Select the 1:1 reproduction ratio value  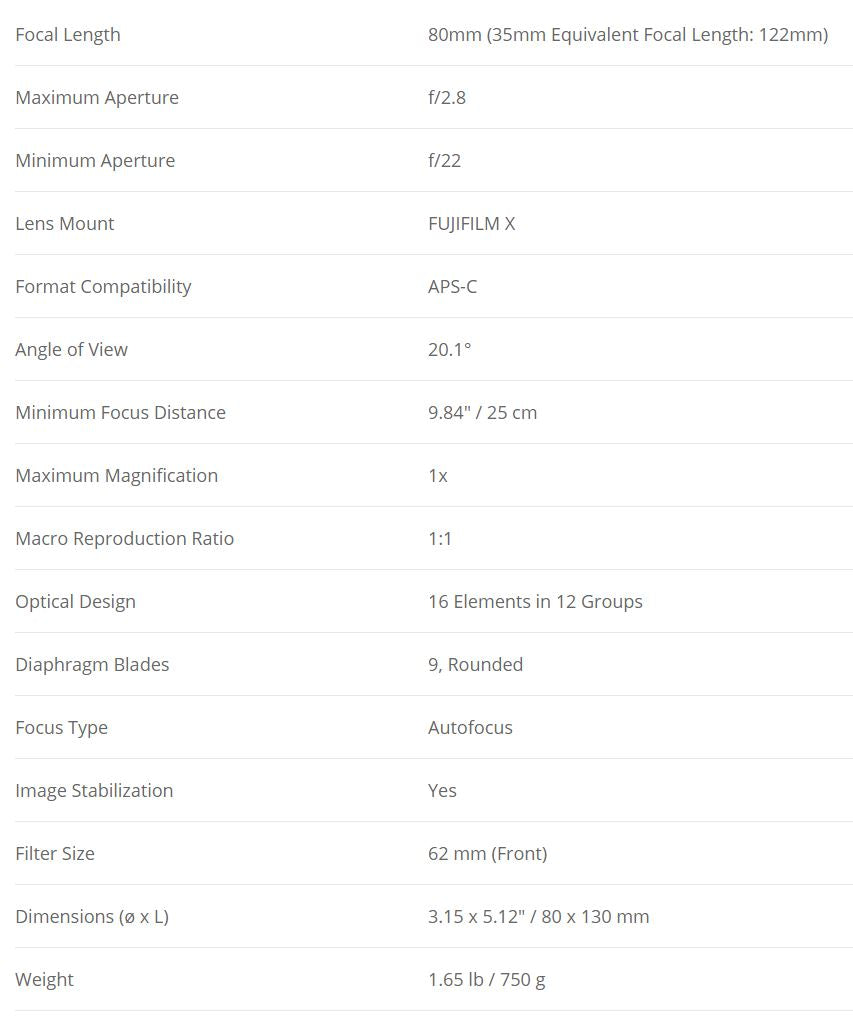[x=440, y=539]
